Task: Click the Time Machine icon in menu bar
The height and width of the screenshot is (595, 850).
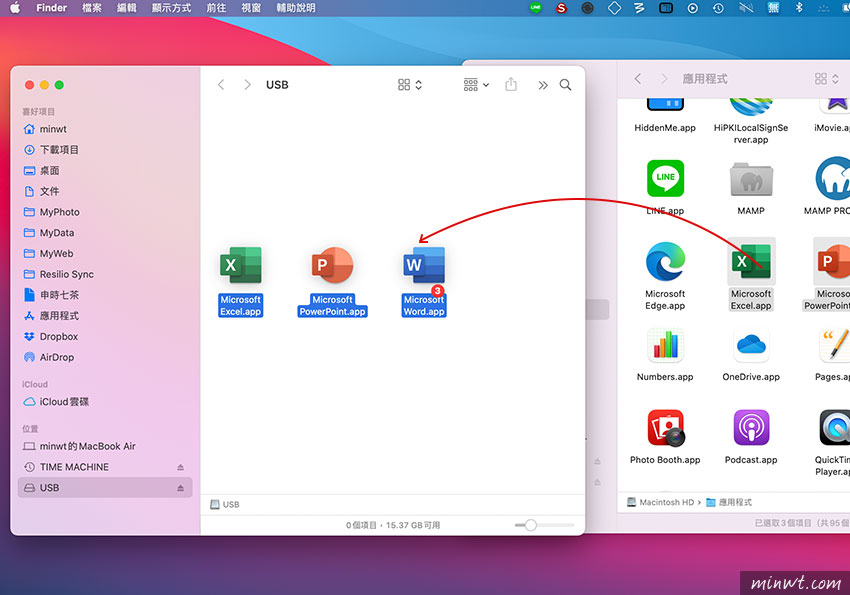Action: (x=718, y=8)
